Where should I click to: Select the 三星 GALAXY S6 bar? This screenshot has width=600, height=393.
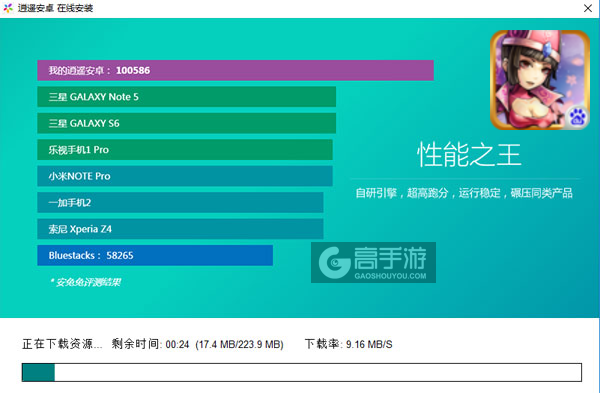(x=186, y=123)
